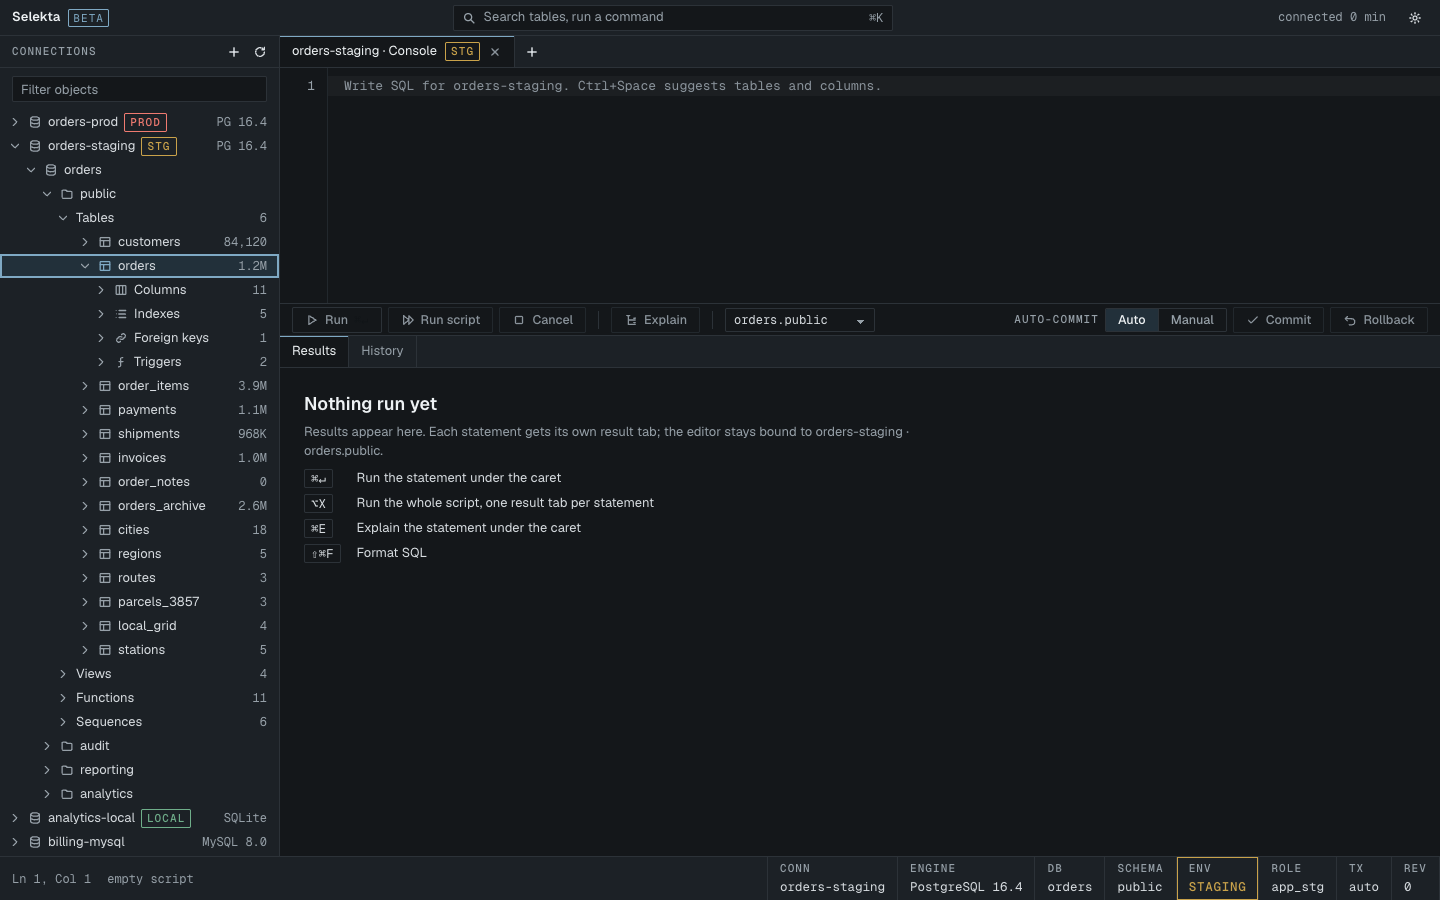Open the search tables command bar
The height and width of the screenshot is (900, 1440).
(x=673, y=18)
